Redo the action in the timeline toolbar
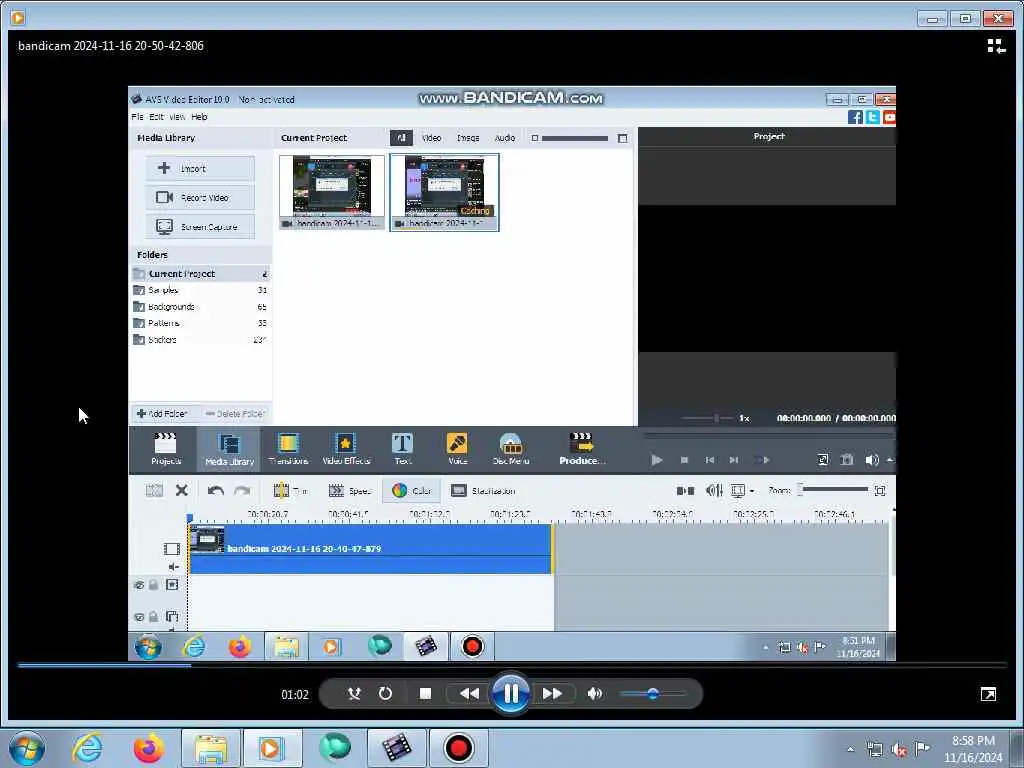 point(242,490)
